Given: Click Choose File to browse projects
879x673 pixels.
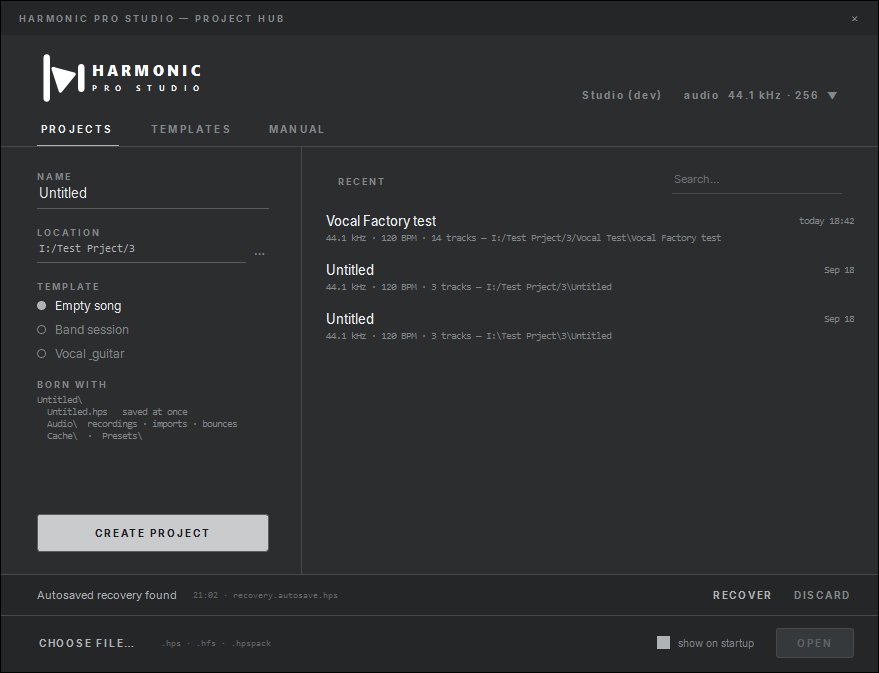Looking at the screenshot, I should click(86, 643).
